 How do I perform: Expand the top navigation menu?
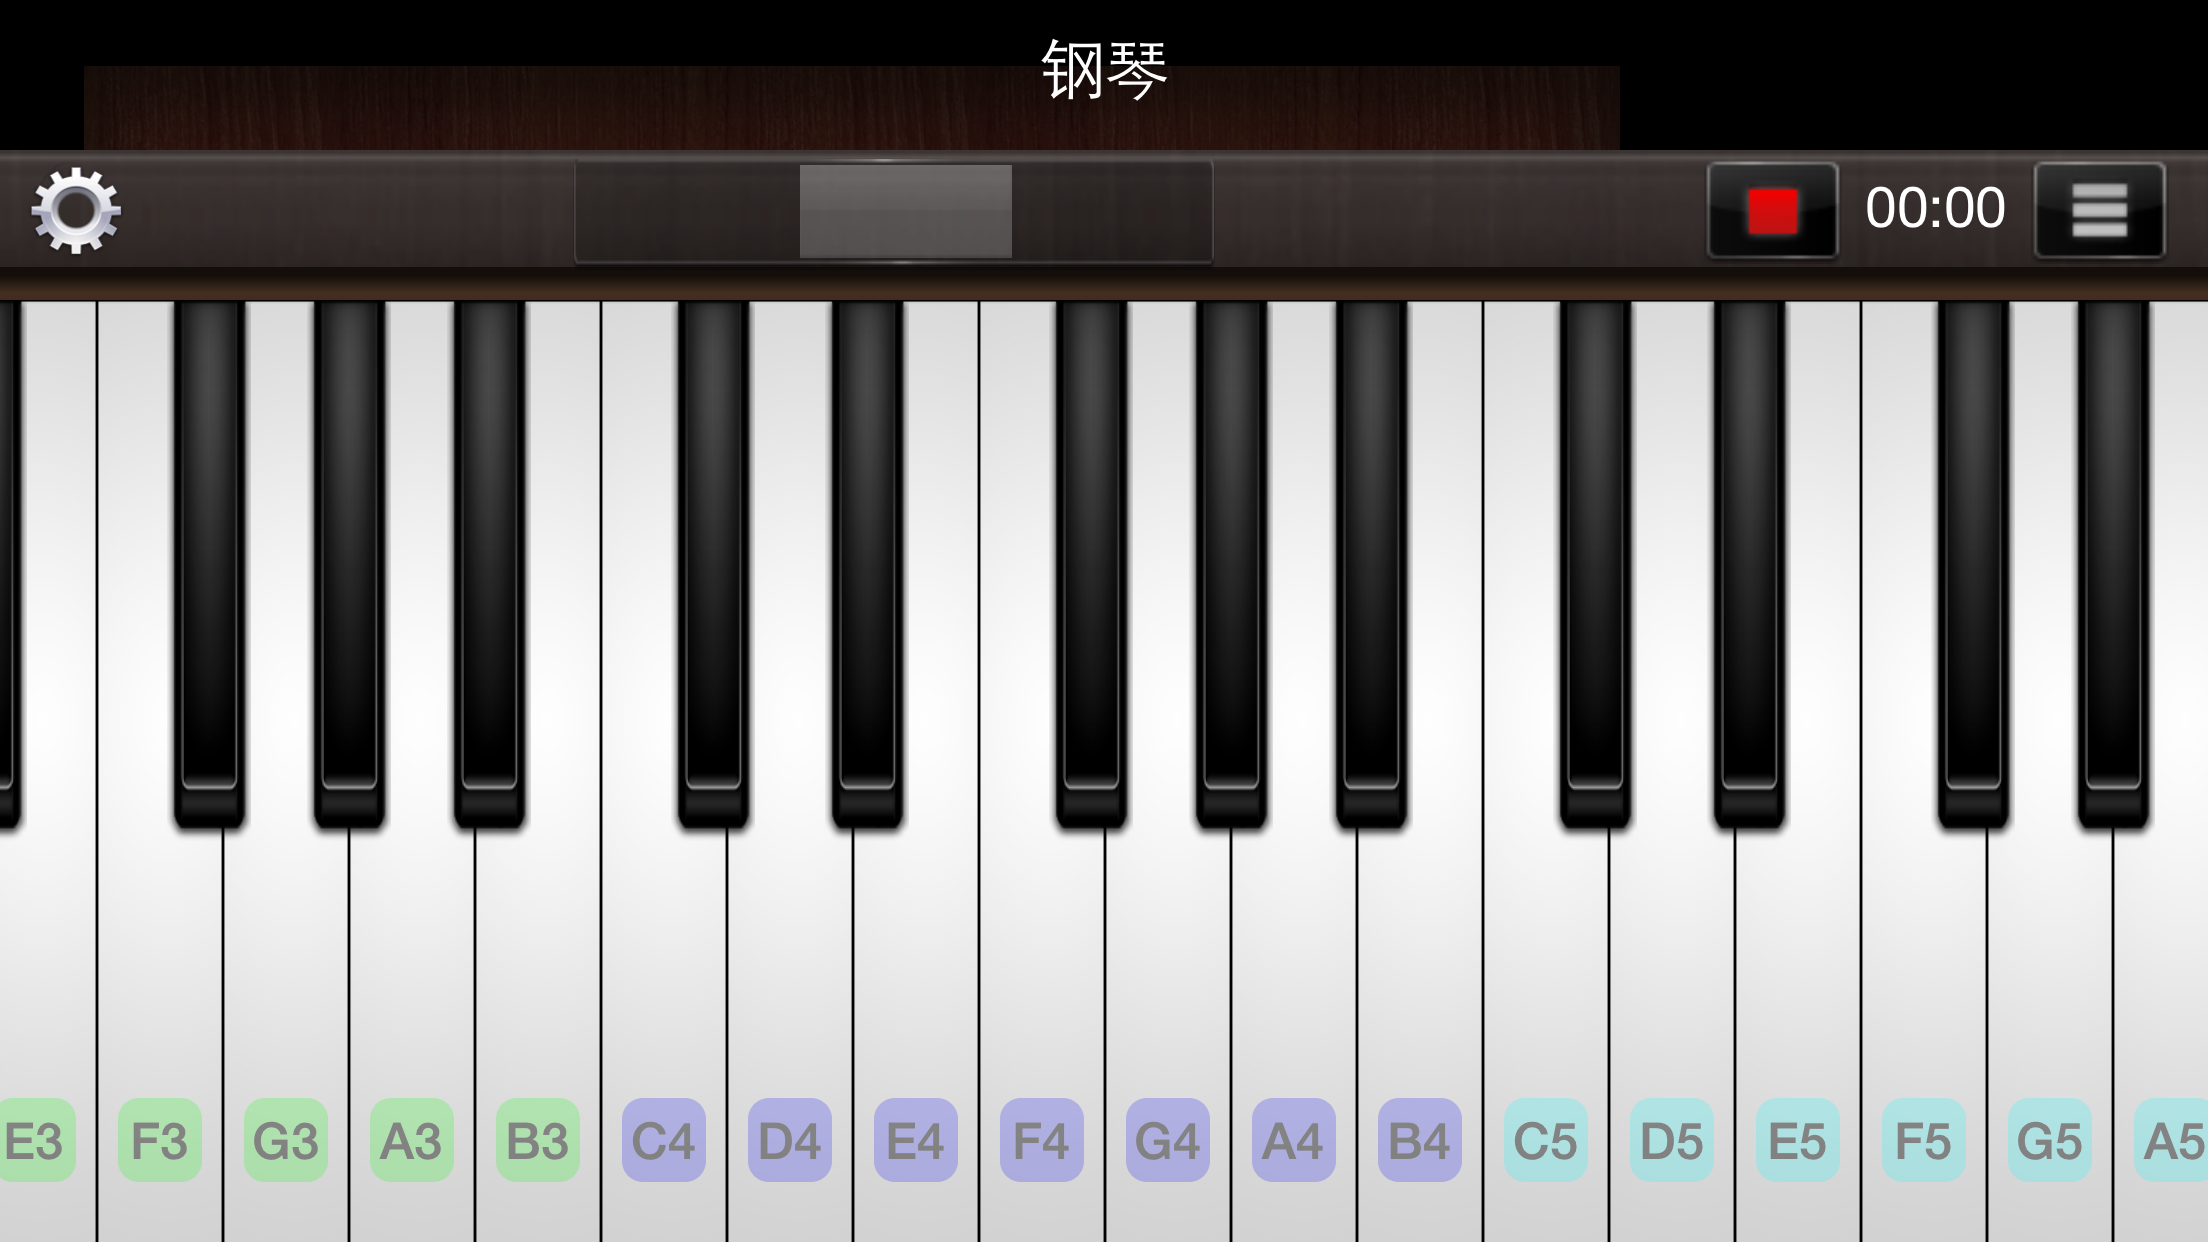click(x=2099, y=209)
